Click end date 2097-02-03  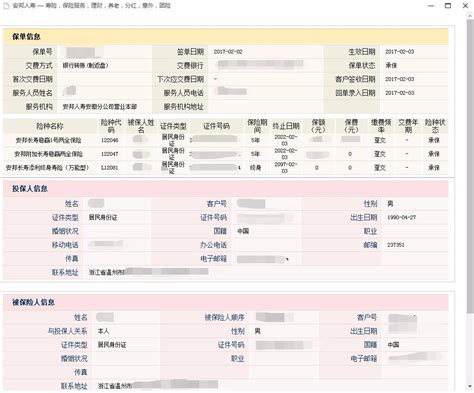[x=286, y=168]
